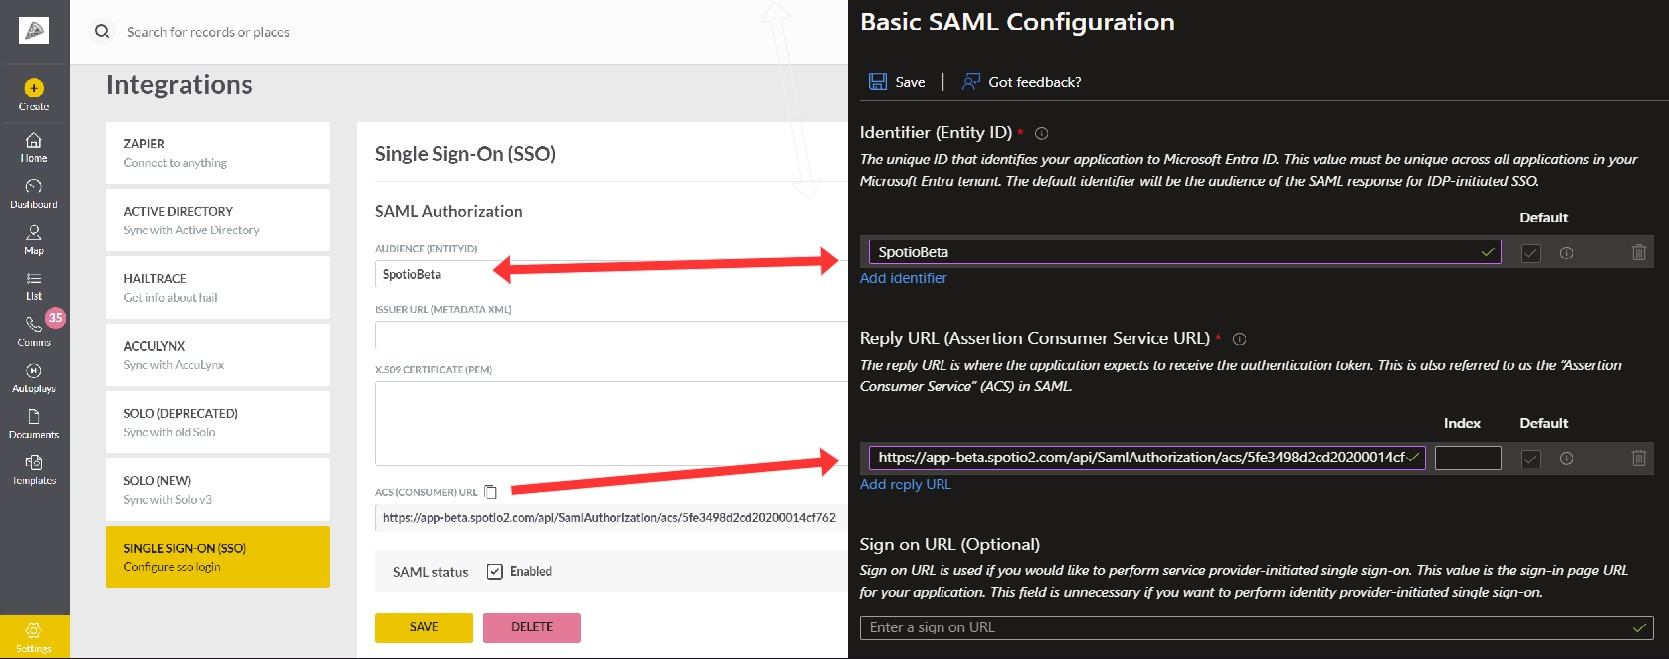Delete the SpotioBeta identifier row
This screenshot has width=1669, height=659.
click(x=1638, y=252)
